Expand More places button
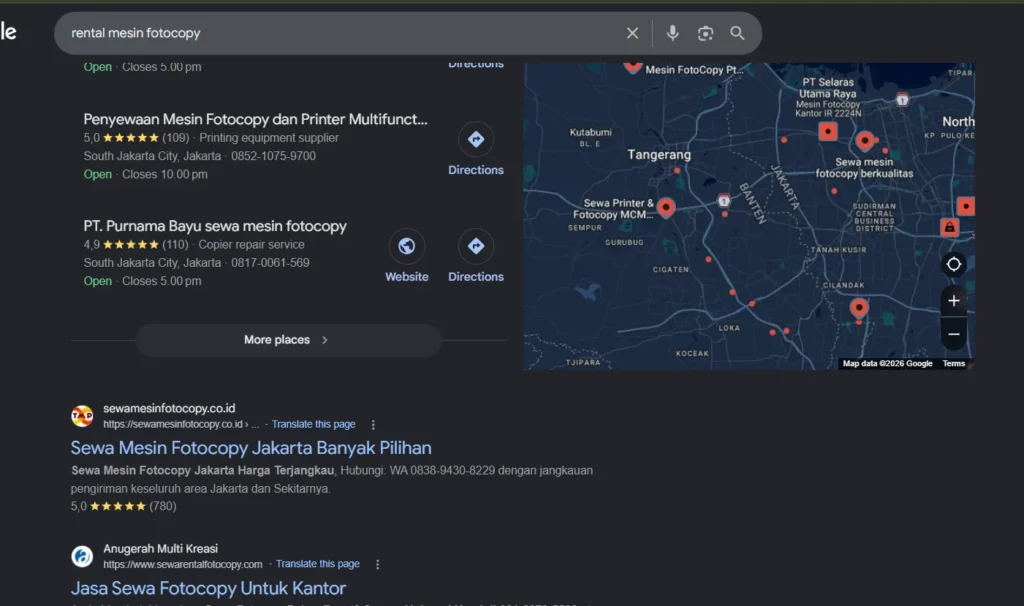This screenshot has width=1024, height=606. click(x=288, y=340)
